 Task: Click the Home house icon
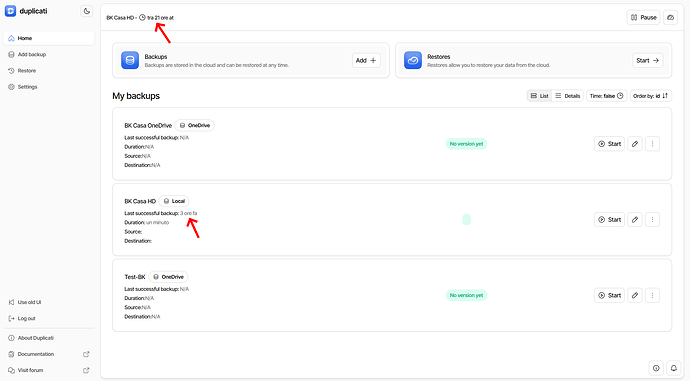11,38
